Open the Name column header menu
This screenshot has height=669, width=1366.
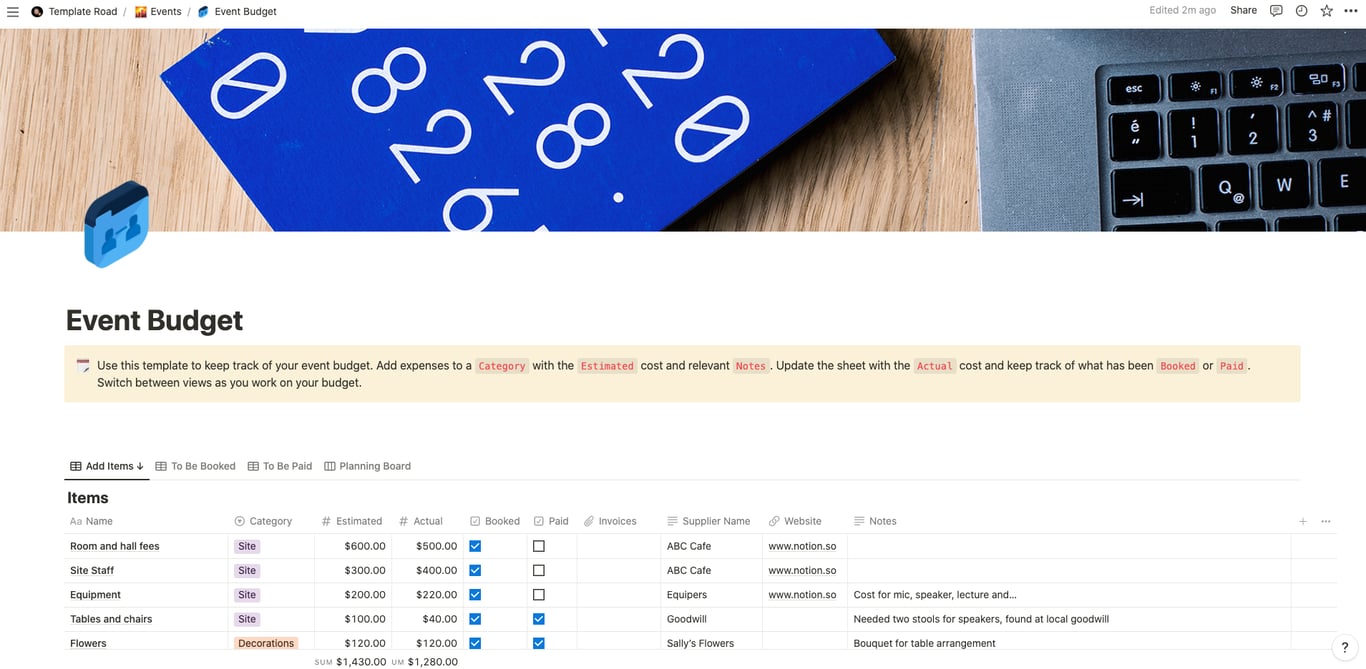pos(91,521)
